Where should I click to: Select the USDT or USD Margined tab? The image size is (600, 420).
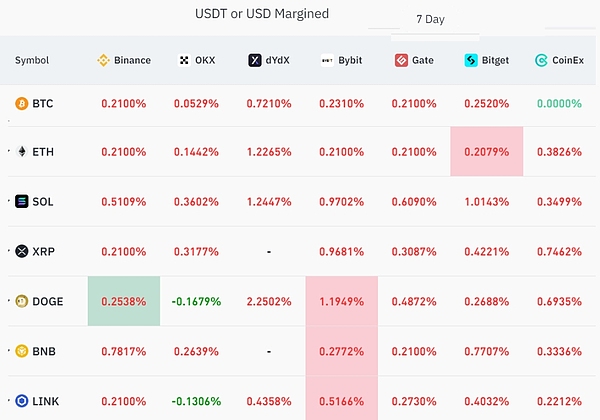(261, 15)
